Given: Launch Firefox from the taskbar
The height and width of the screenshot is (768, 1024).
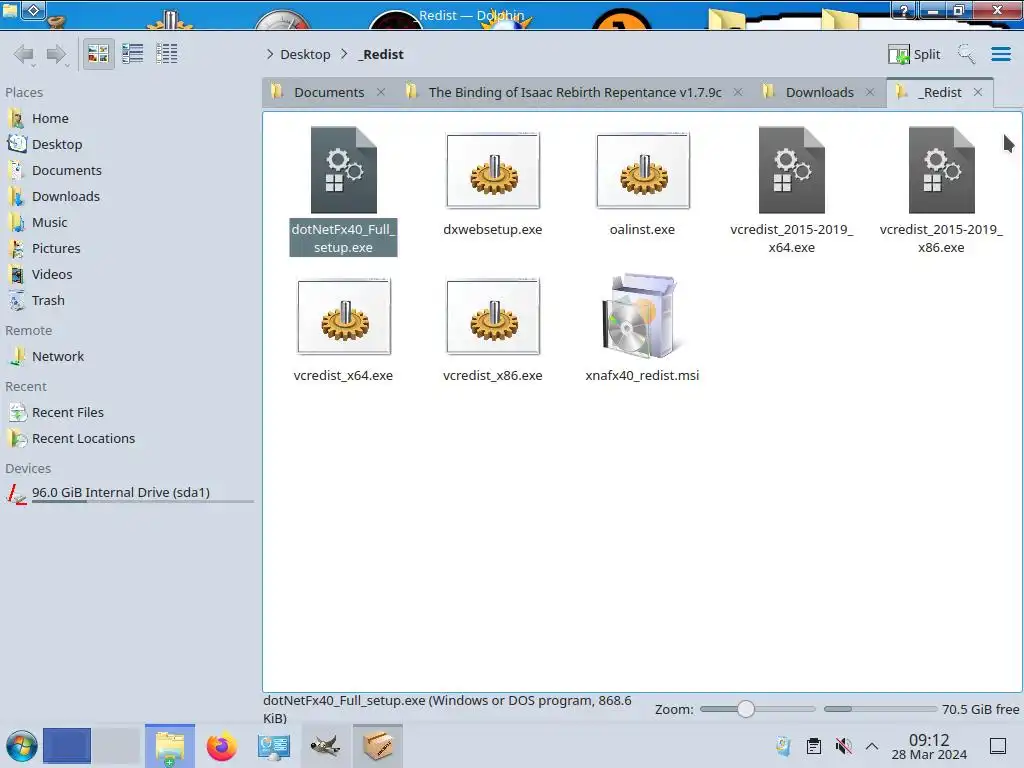Looking at the screenshot, I should [x=222, y=746].
